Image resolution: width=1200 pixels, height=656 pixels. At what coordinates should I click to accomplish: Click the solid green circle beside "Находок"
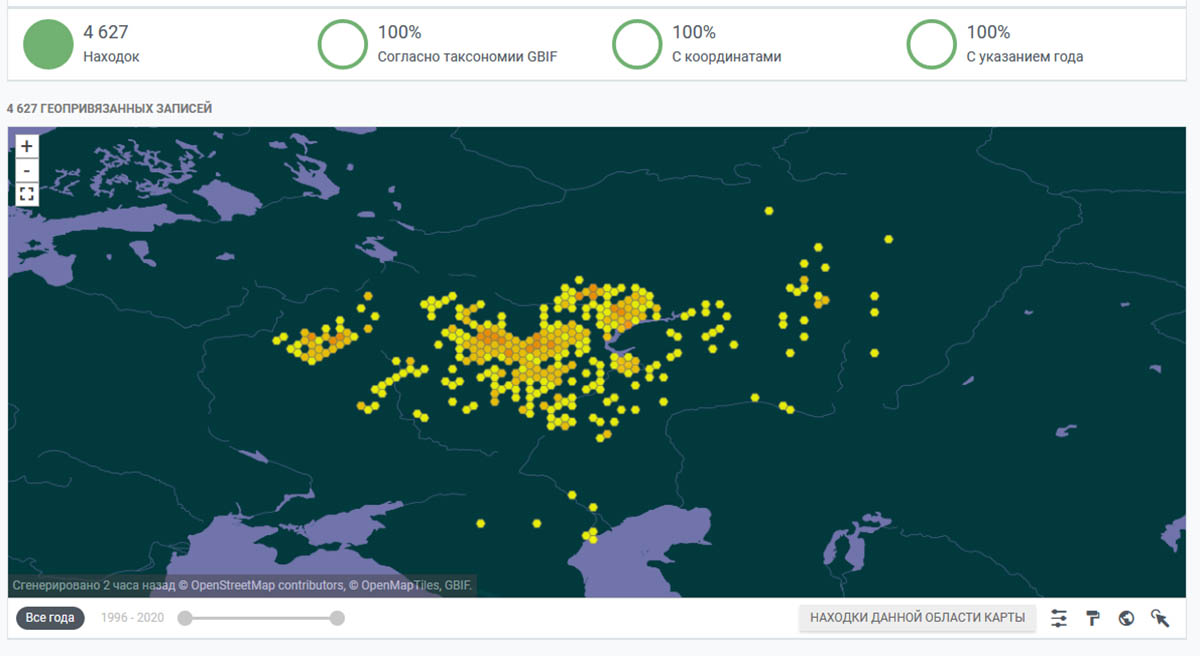pos(48,45)
